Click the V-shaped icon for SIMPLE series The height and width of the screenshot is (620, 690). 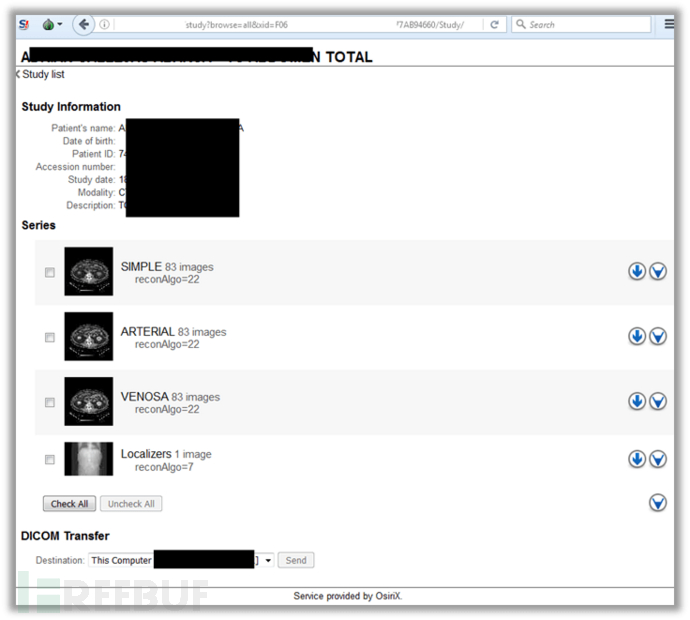coord(658,271)
